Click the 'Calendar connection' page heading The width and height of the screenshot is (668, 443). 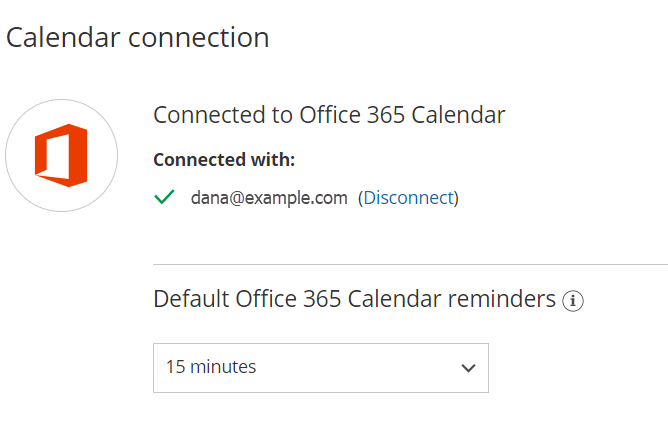tap(137, 38)
